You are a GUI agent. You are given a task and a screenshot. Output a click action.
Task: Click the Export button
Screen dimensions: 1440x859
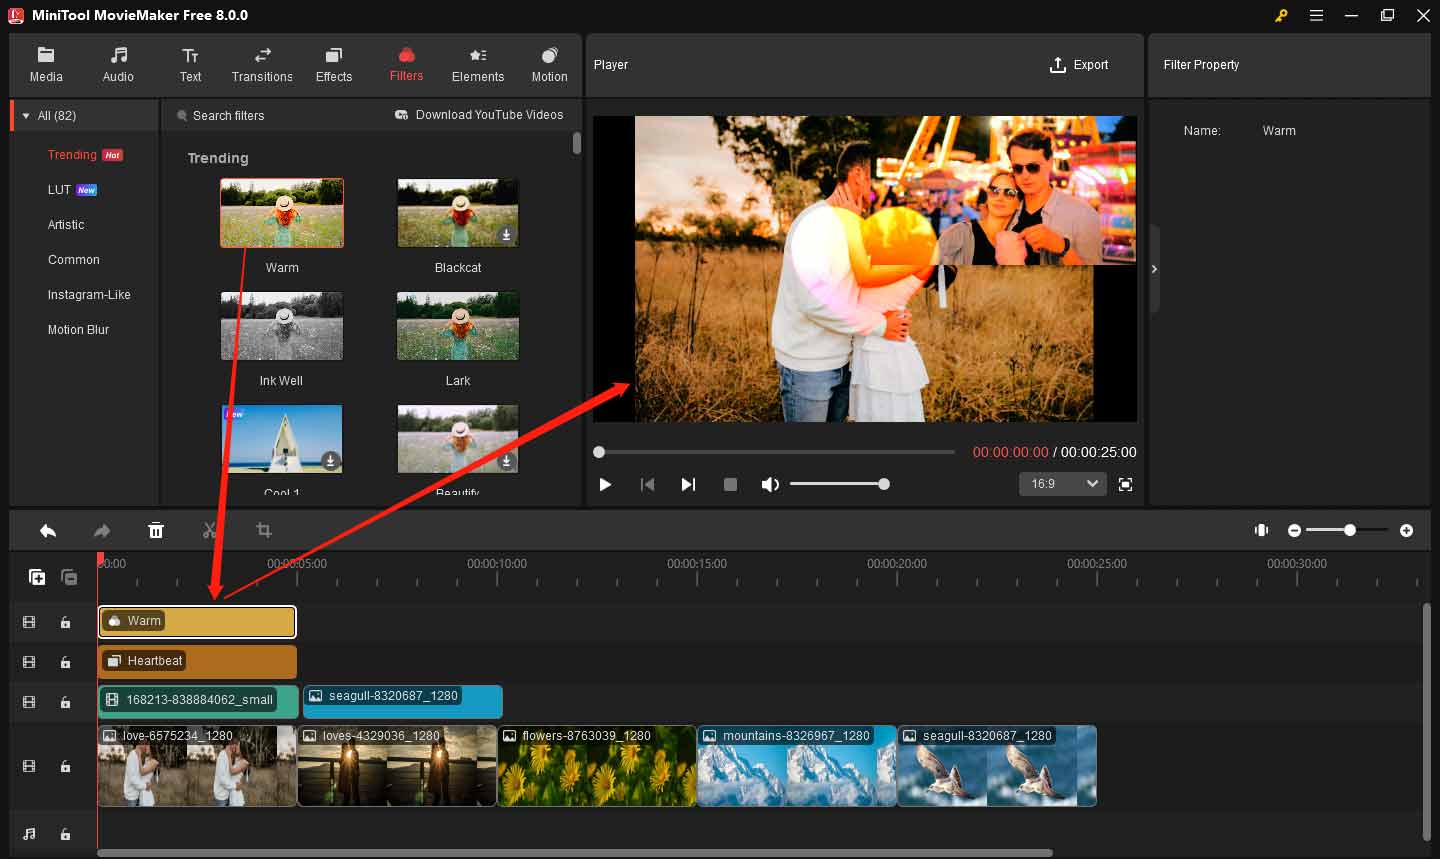coord(1079,65)
